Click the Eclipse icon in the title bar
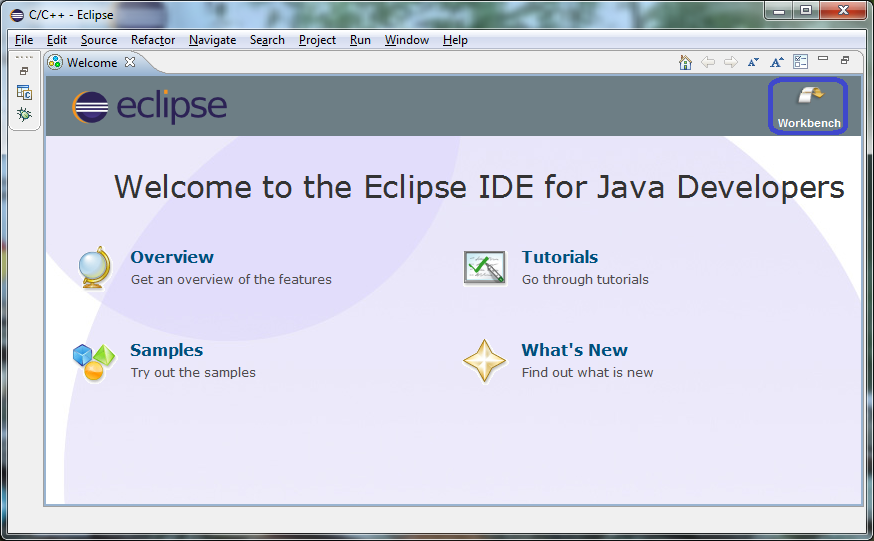 coord(17,15)
